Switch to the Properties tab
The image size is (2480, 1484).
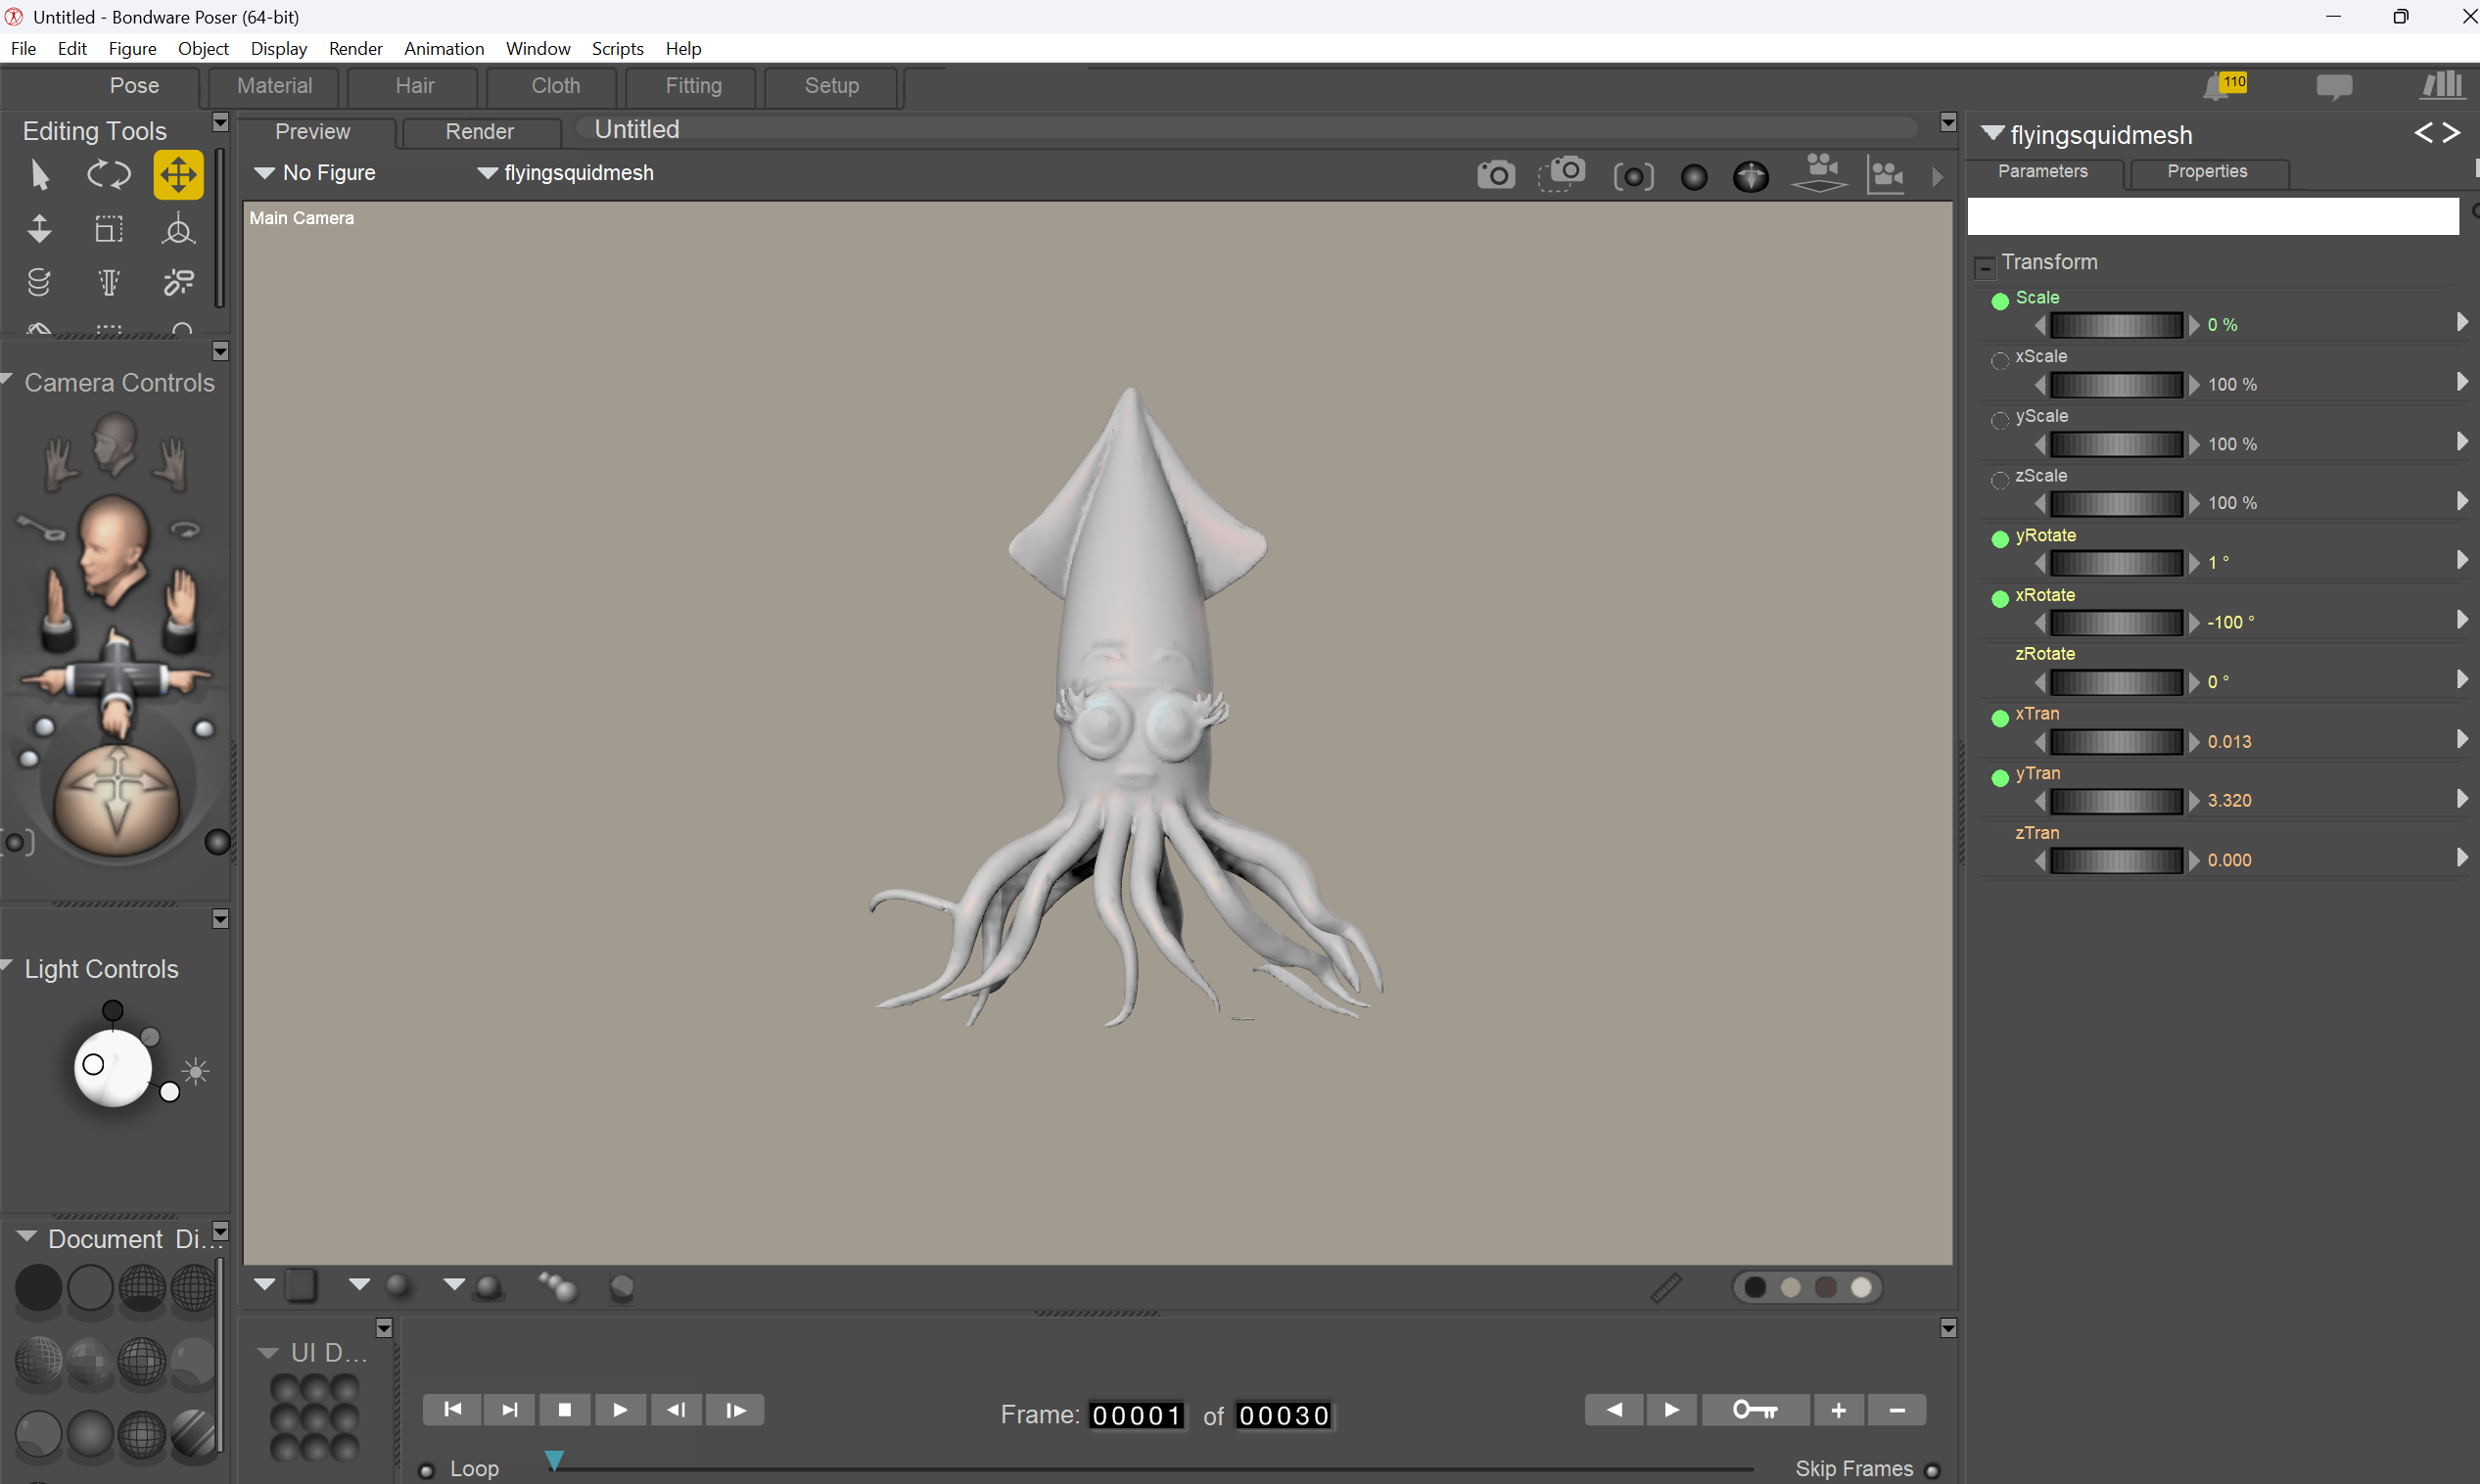coord(2207,171)
